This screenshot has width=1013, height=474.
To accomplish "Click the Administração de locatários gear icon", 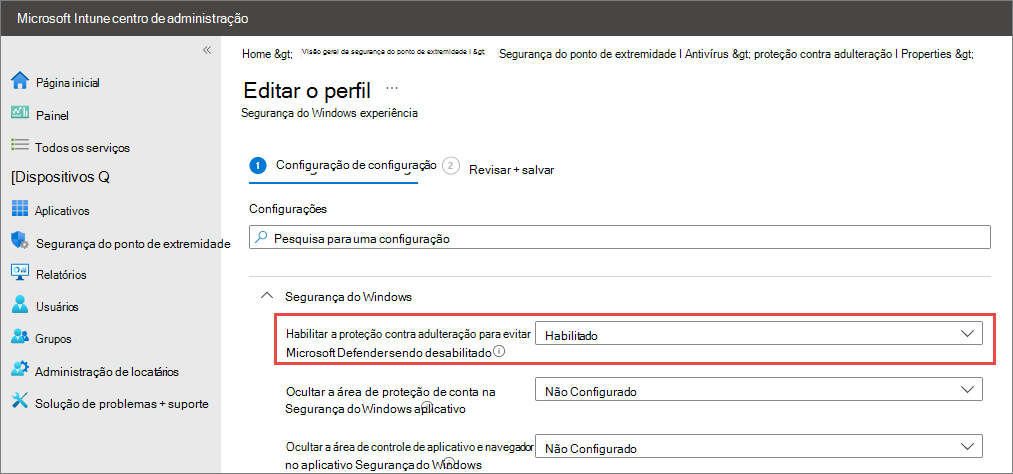I will pos(20,369).
